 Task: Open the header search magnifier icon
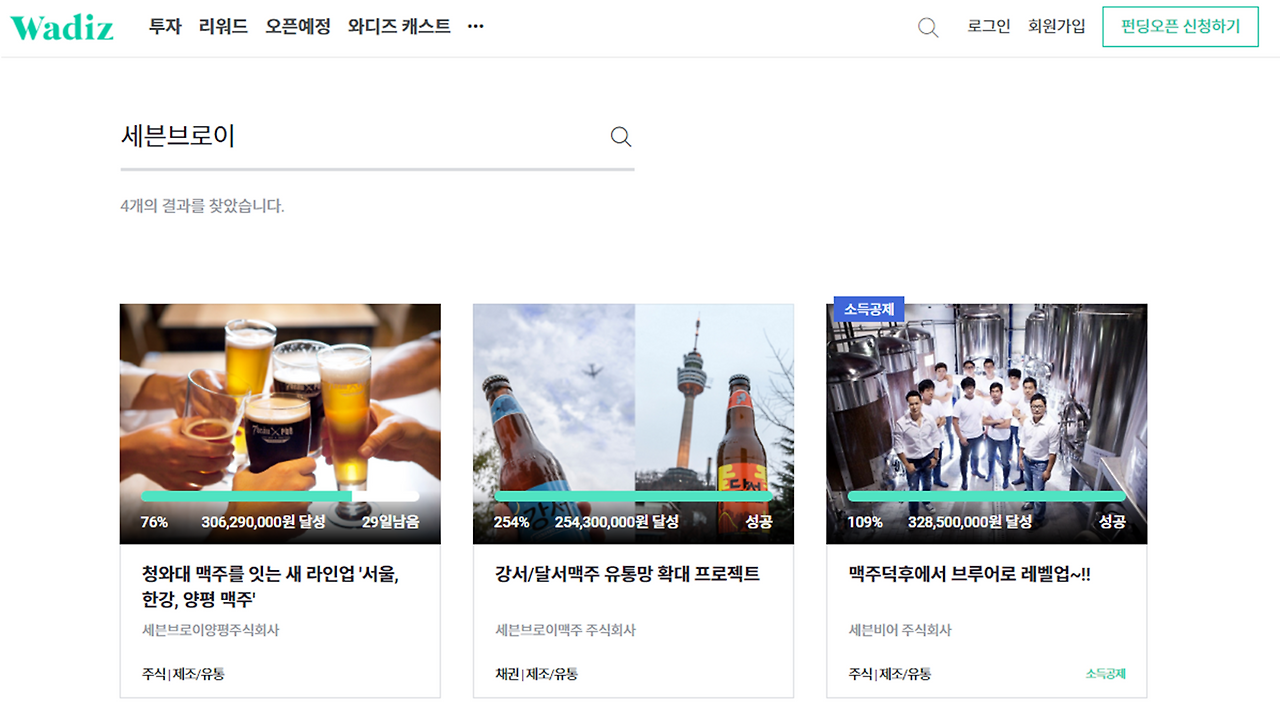(928, 28)
